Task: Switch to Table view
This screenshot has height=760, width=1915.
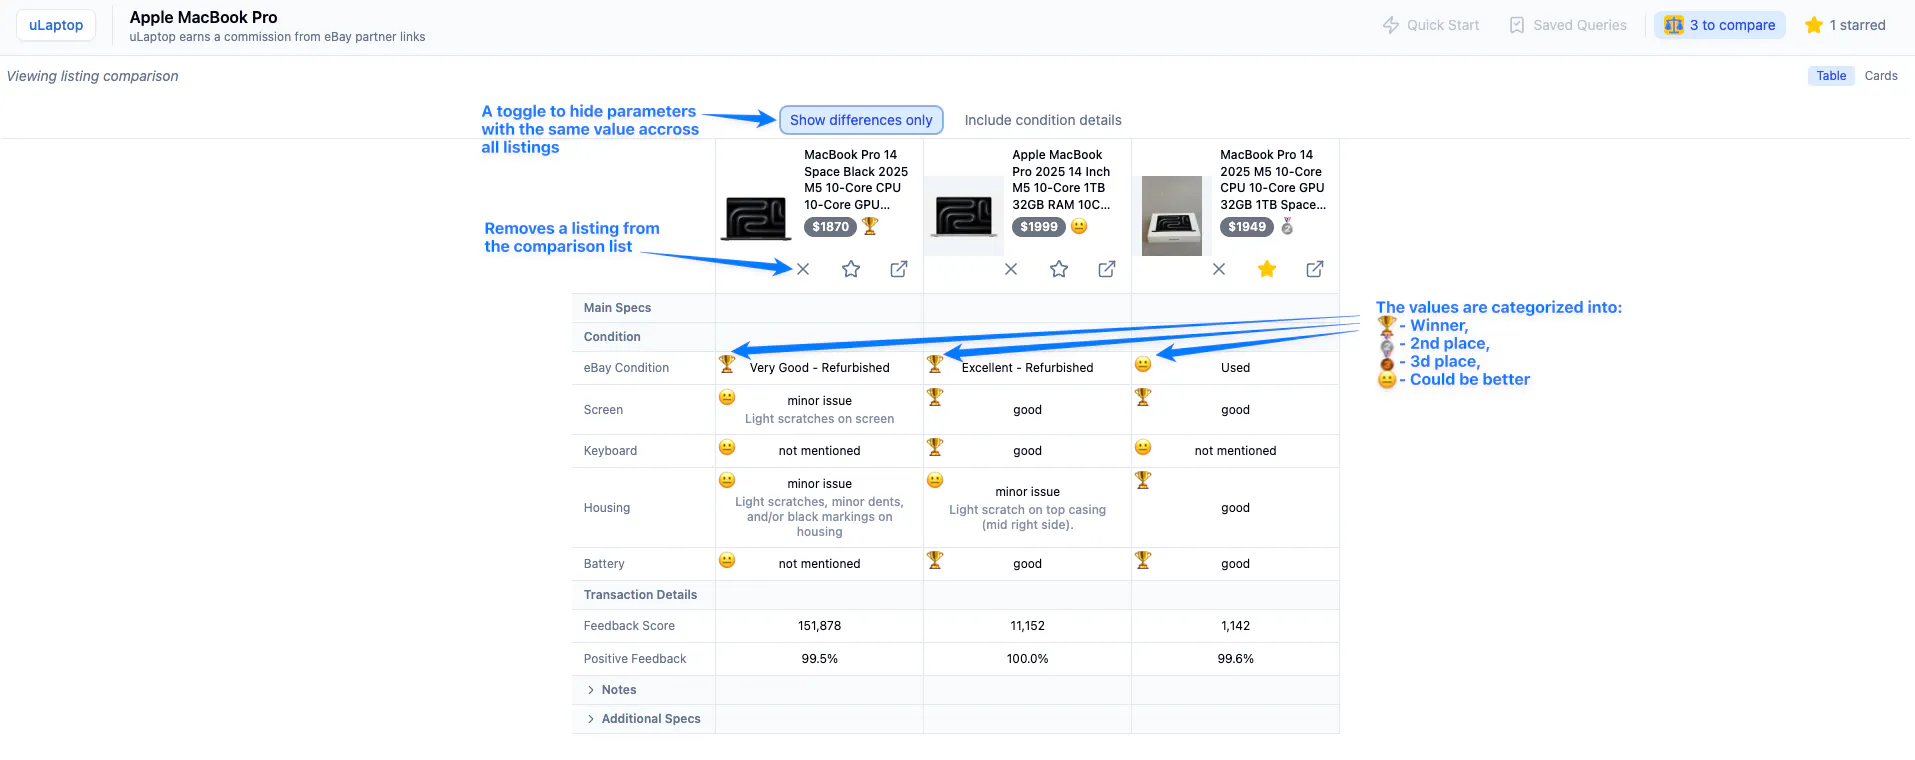Action: click(x=1831, y=76)
